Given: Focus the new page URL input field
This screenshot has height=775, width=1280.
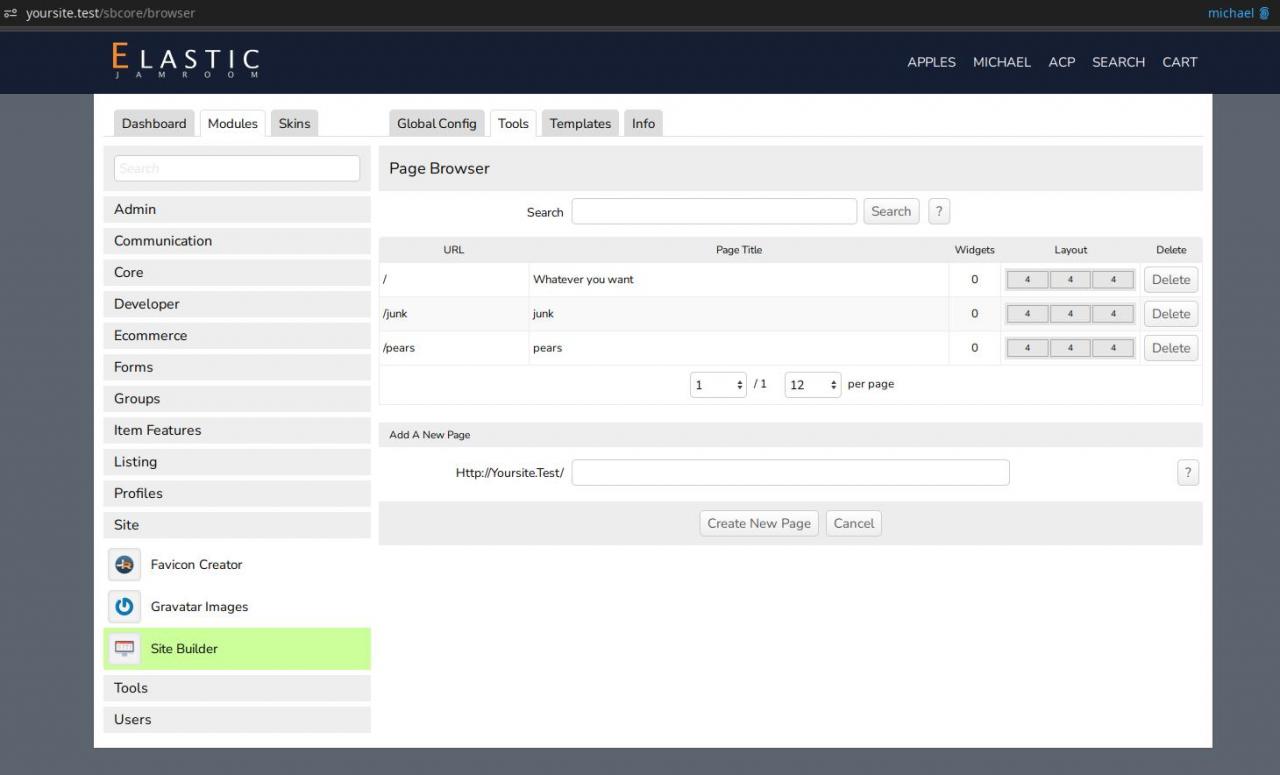Looking at the screenshot, I should [790, 473].
